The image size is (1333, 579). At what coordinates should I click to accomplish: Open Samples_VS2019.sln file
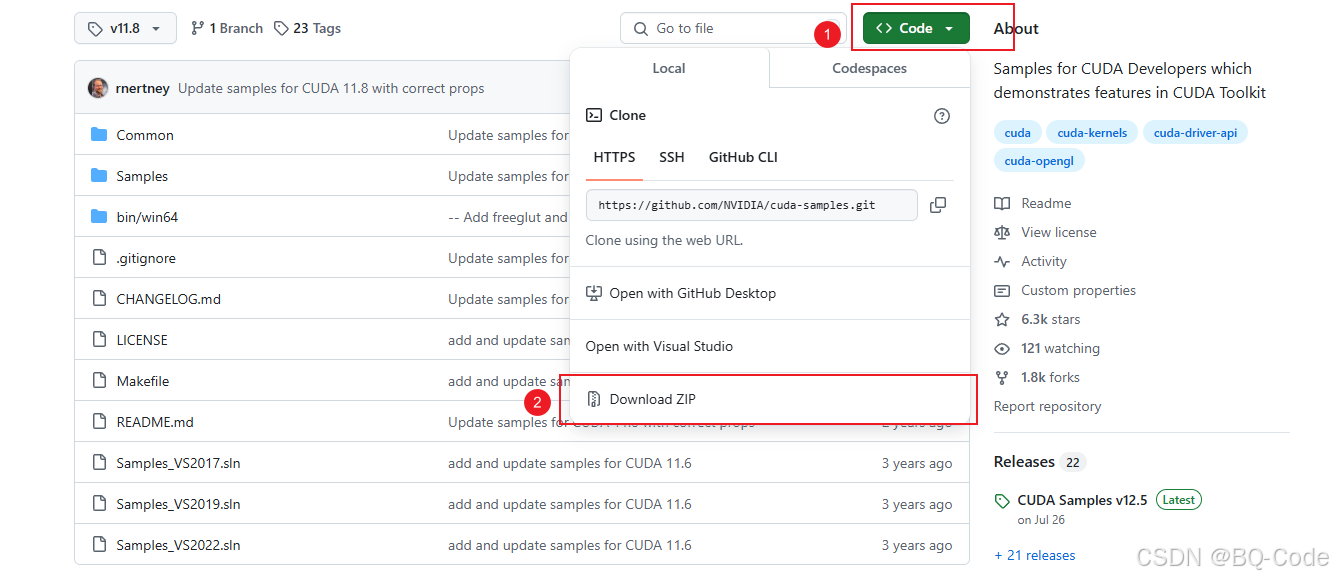(x=178, y=504)
